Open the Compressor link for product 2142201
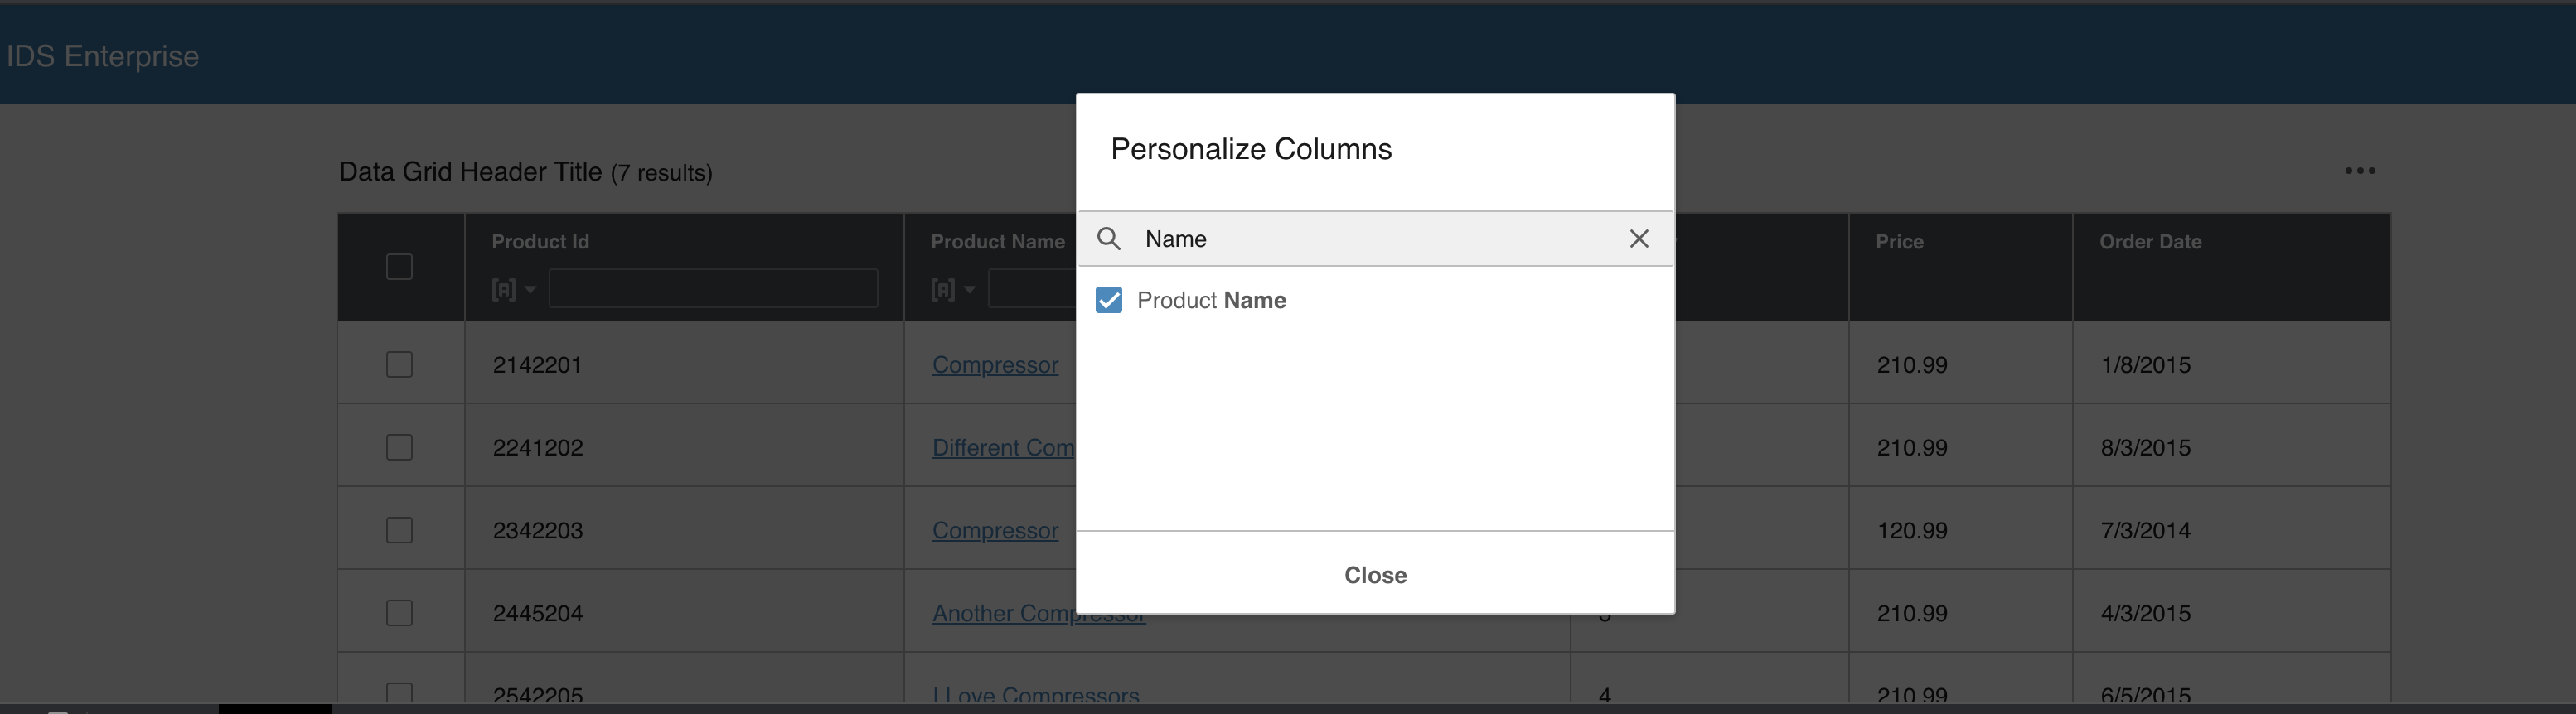Viewport: 2576px width, 714px height. [x=994, y=365]
